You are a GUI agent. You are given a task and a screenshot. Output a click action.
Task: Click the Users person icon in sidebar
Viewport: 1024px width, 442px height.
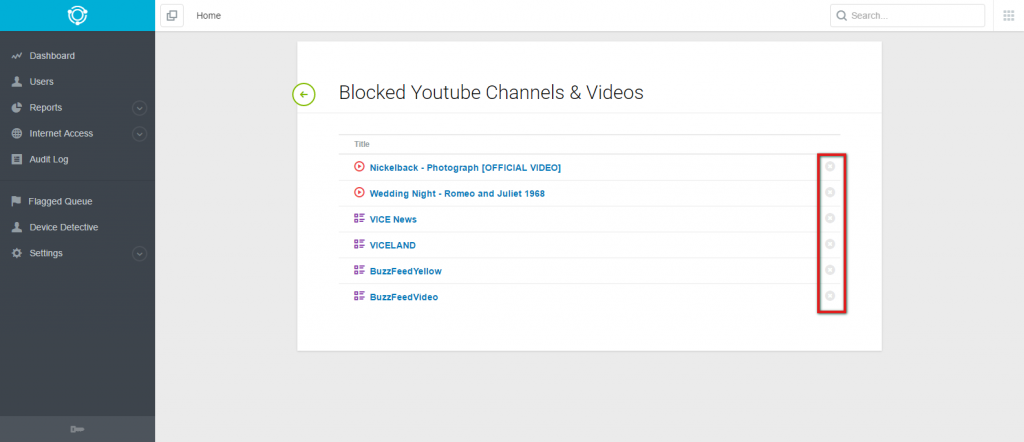[17, 82]
